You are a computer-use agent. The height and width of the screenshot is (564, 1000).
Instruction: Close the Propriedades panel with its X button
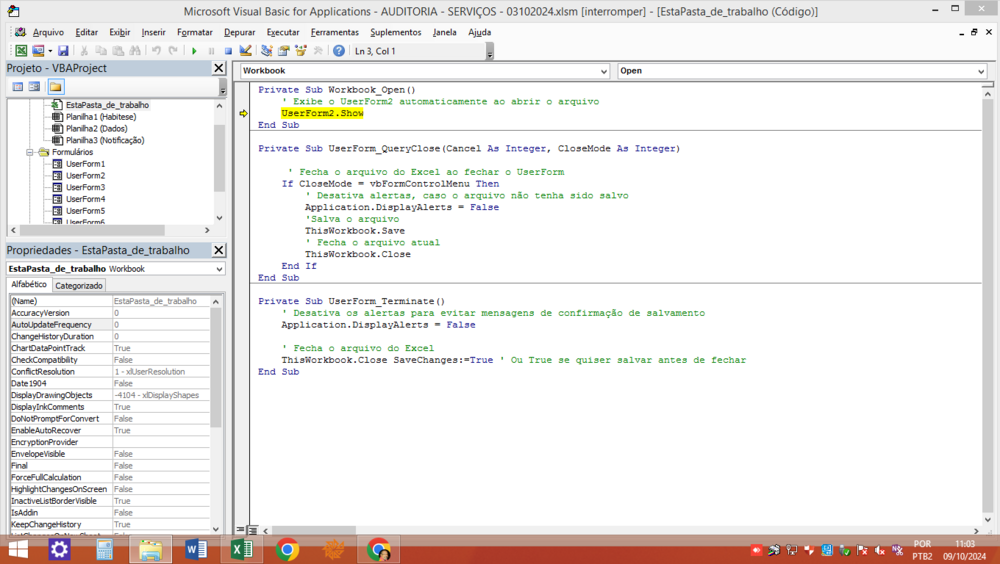click(x=219, y=250)
